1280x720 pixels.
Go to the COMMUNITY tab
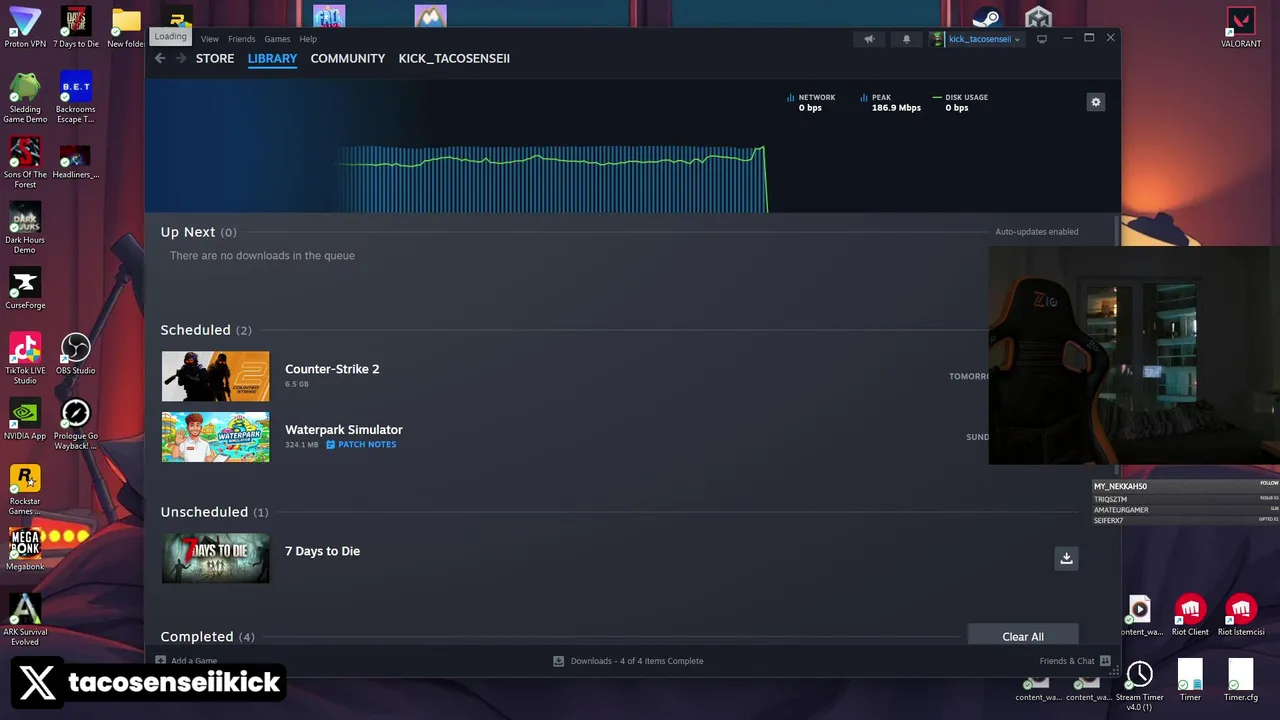click(x=347, y=58)
